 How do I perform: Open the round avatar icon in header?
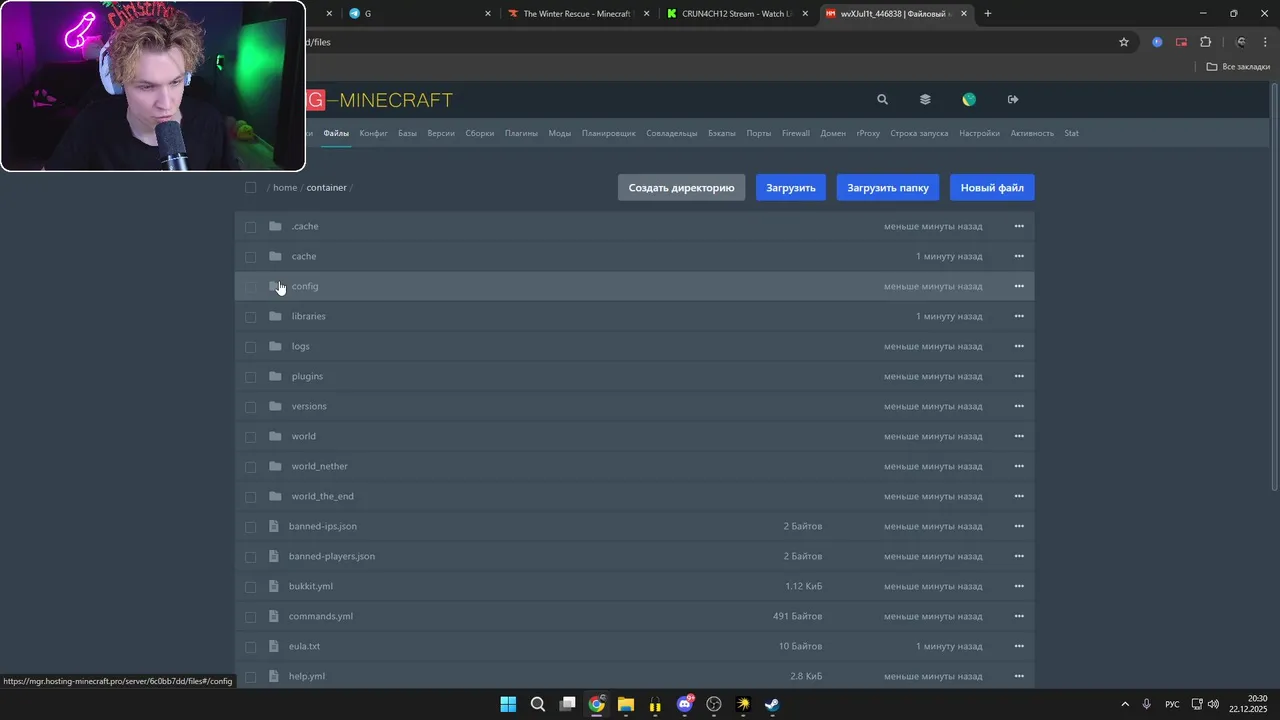(x=969, y=99)
